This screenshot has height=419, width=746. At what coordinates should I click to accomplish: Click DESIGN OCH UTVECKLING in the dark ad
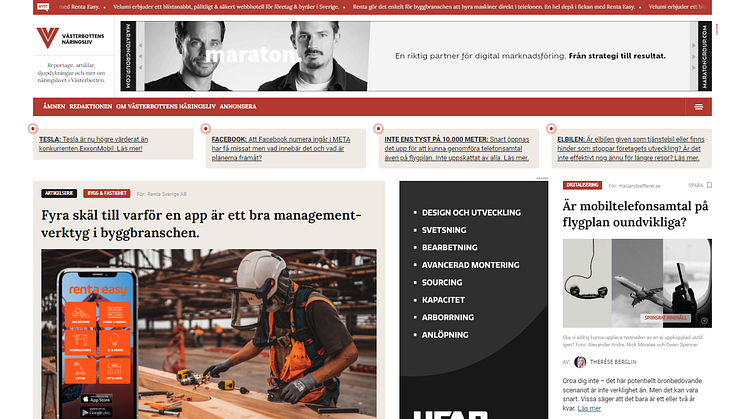click(x=471, y=213)
